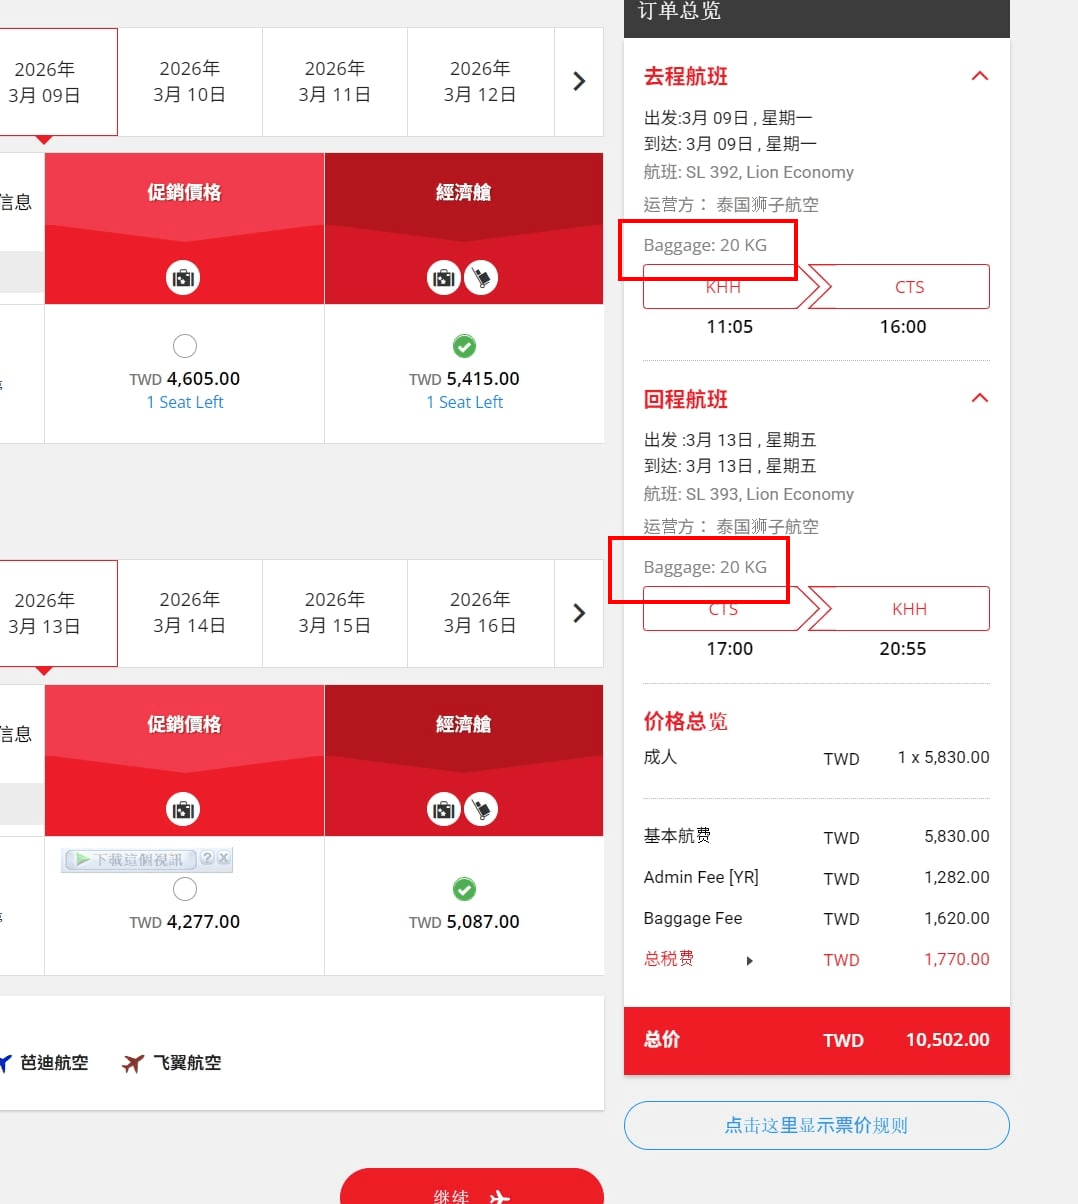The height and width of the screenshot is (1204, 1078).
Task: Collapse the 去程航班 section
Action: pos(980,76)
